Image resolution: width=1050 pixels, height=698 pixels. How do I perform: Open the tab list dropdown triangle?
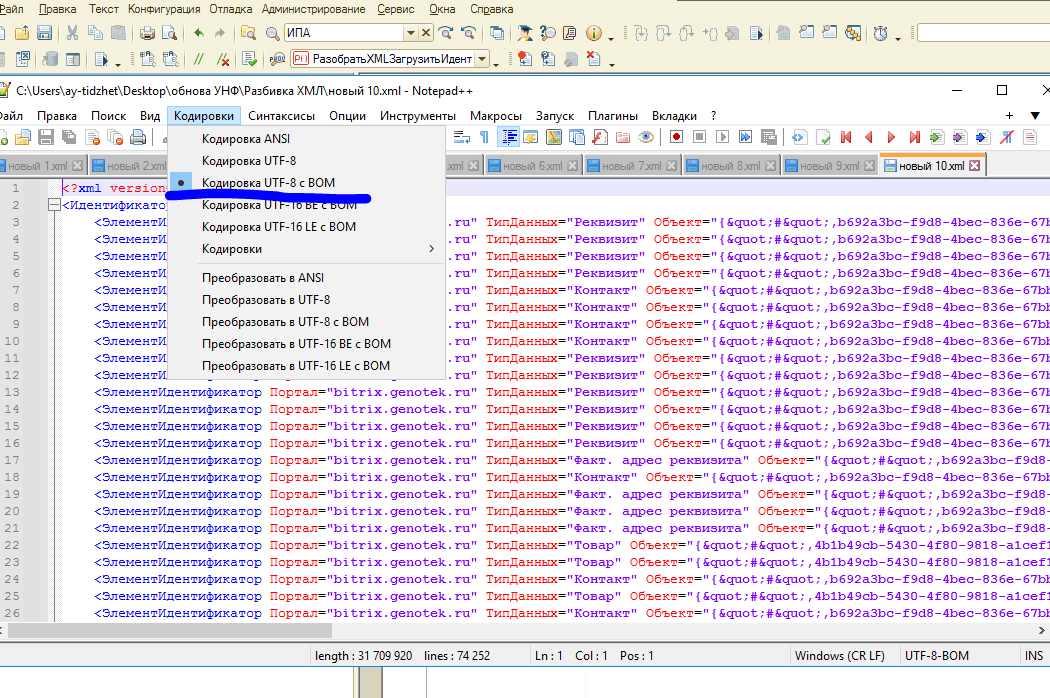[1035, 116]
